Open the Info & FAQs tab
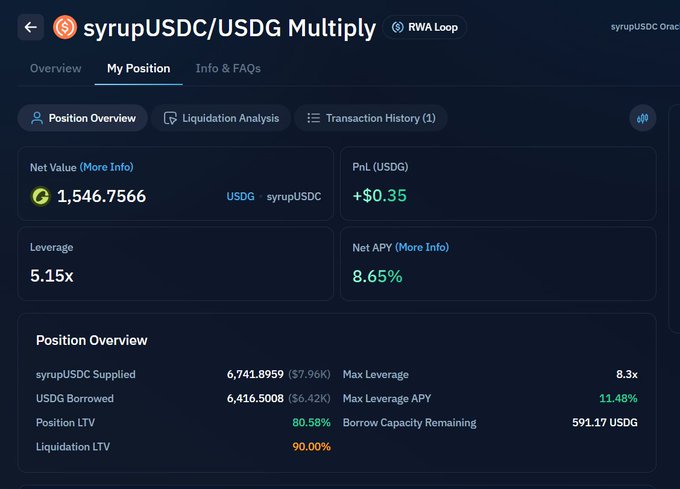This screenshot has height=489, width=680. click(228, 68)
